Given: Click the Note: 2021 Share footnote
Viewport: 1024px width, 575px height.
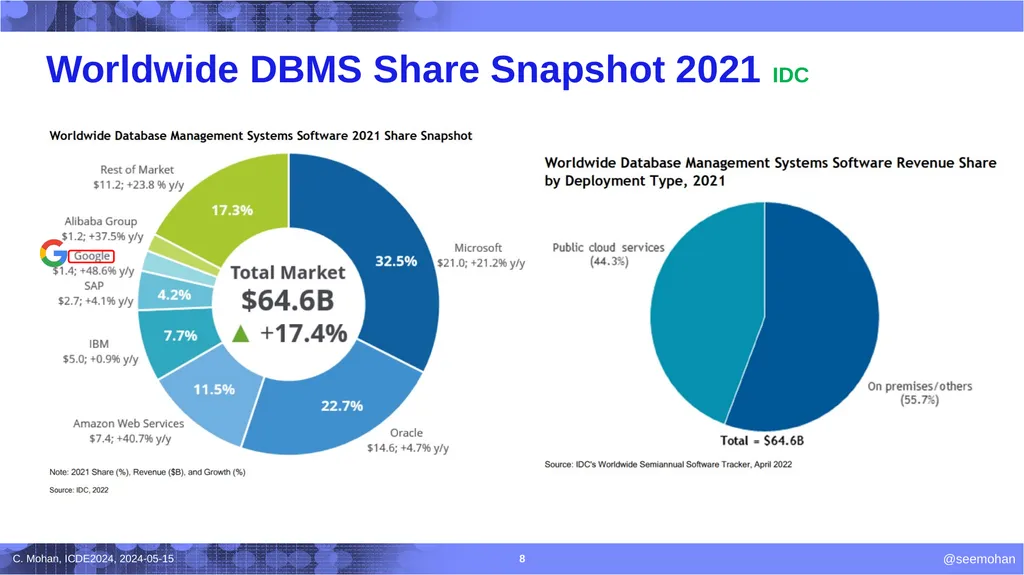Looking at the screenshot, I should tap(148, 472).
